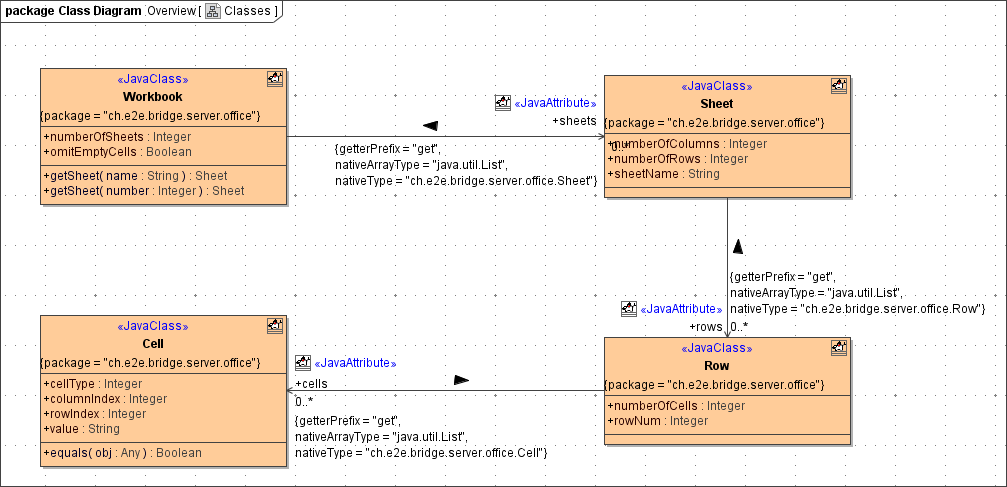Click the stereotype icon on Row class
The image size is (1007, 487).
839,348
